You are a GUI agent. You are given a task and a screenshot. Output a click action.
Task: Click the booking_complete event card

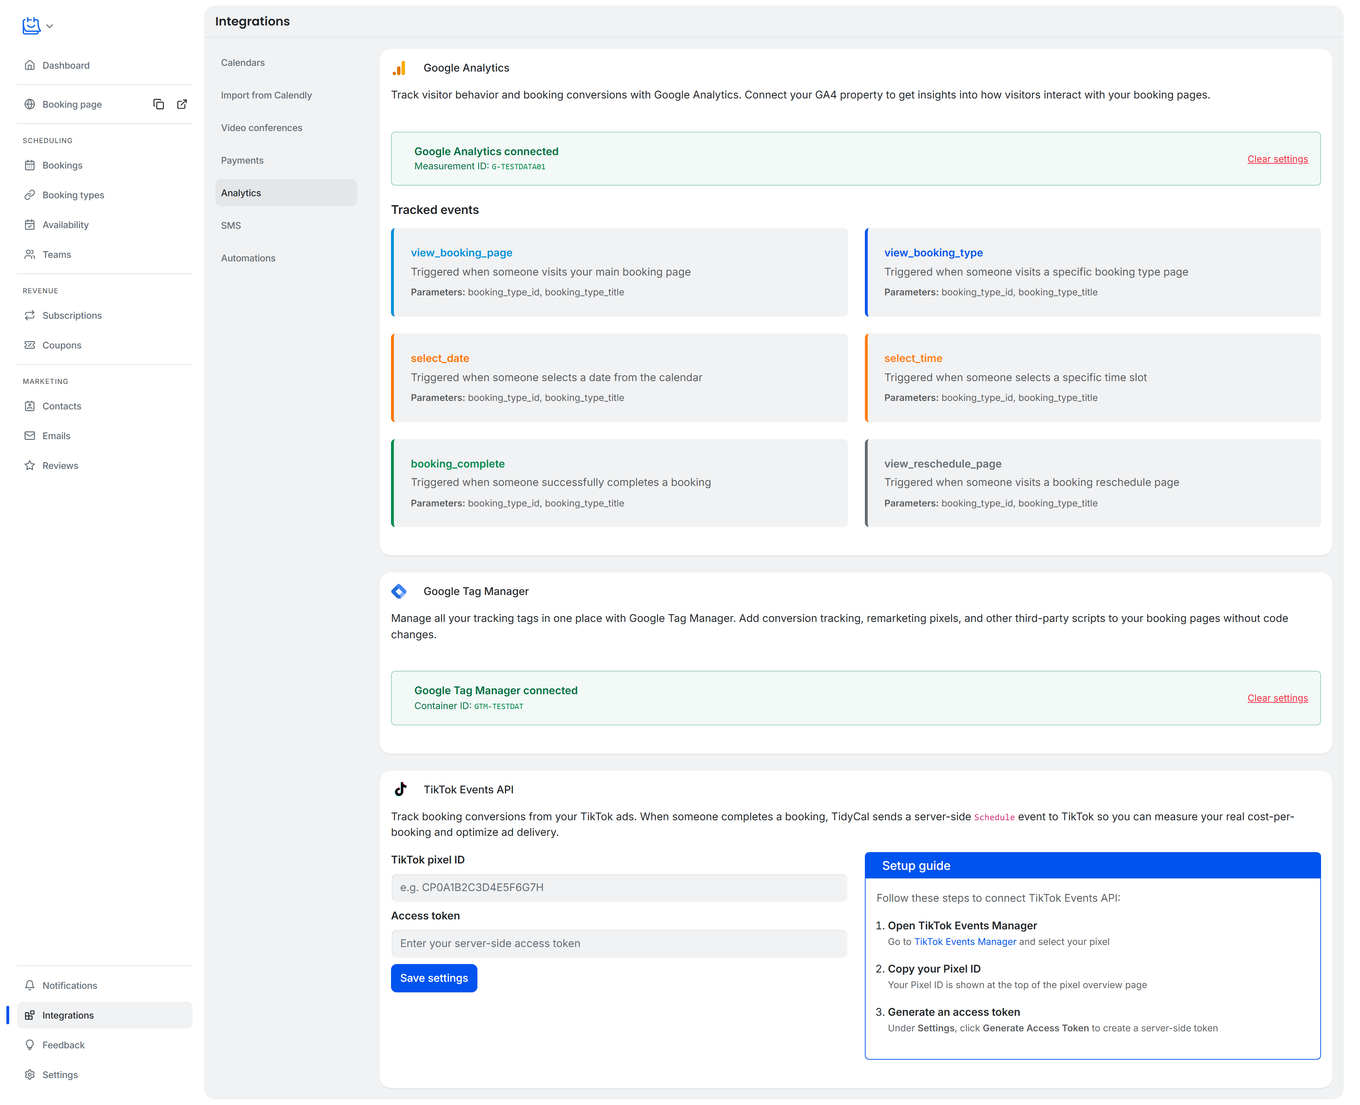point(619,483)
